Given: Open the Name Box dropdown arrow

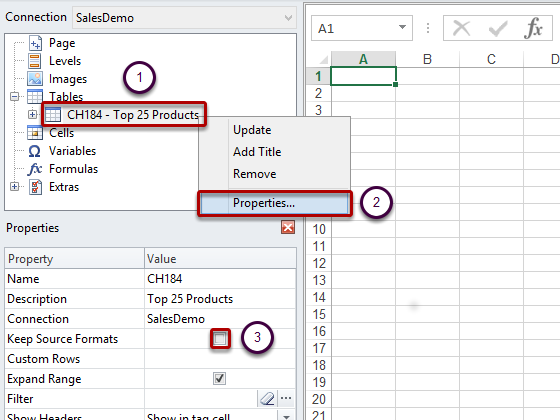Looking at the screenshot, I should [x=402, y=27].
